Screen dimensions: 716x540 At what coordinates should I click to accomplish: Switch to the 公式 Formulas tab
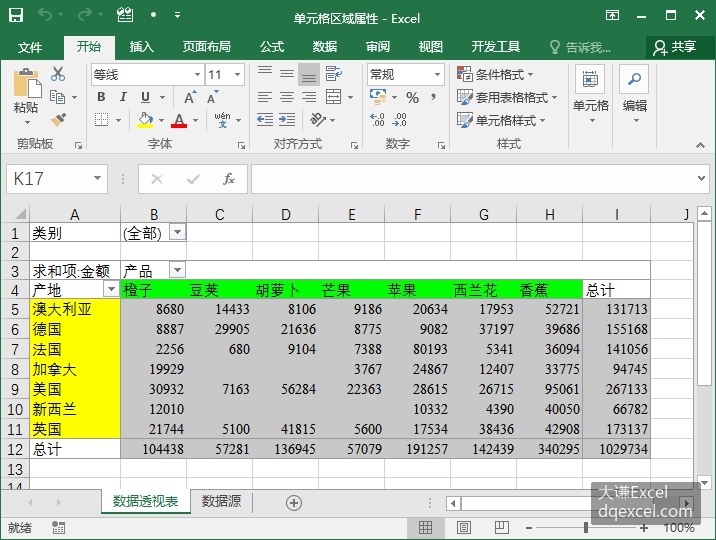pyautogui.click(x=272, y=47)
